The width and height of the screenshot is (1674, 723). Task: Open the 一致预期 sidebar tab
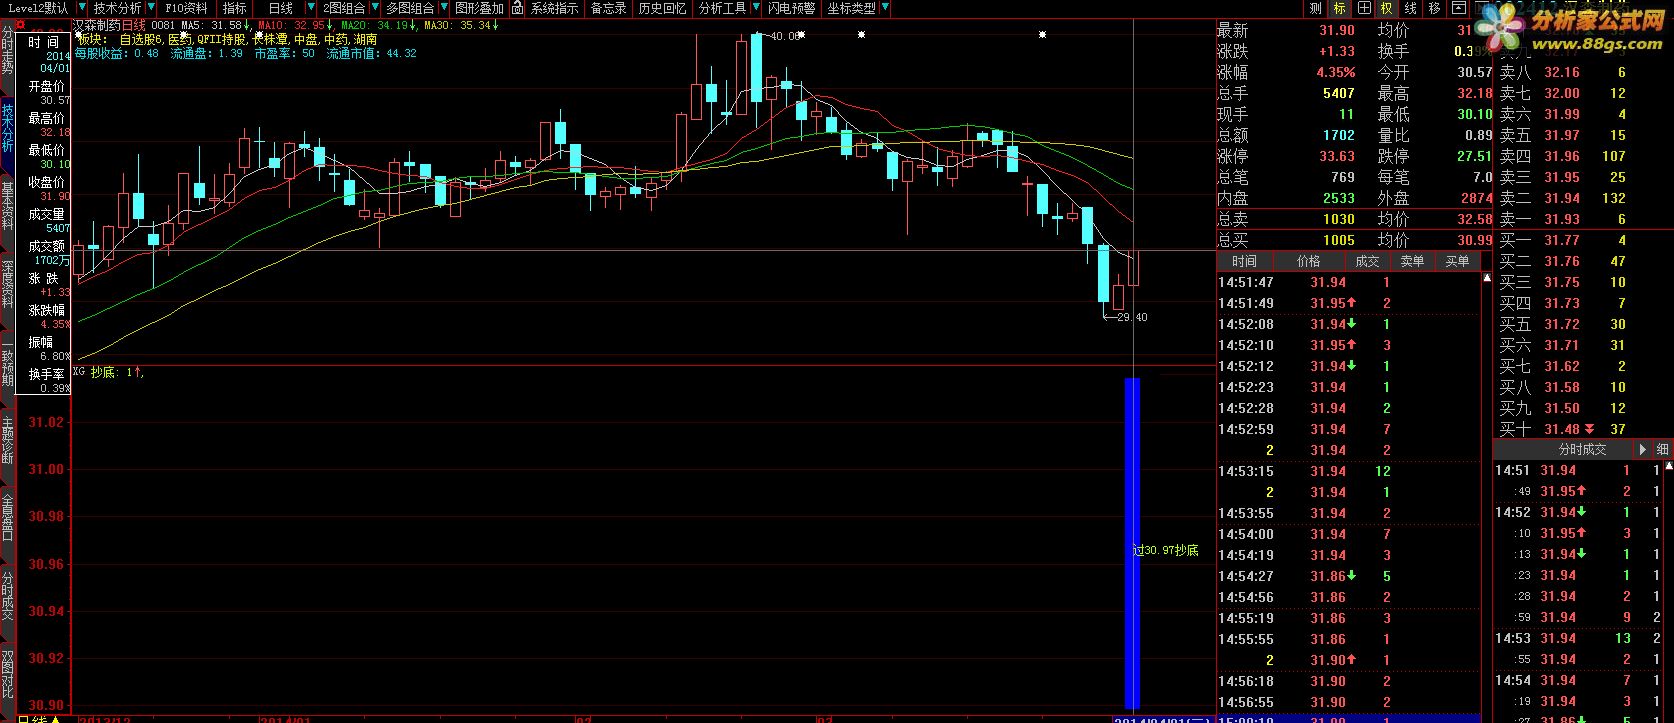tap(7, 361)
